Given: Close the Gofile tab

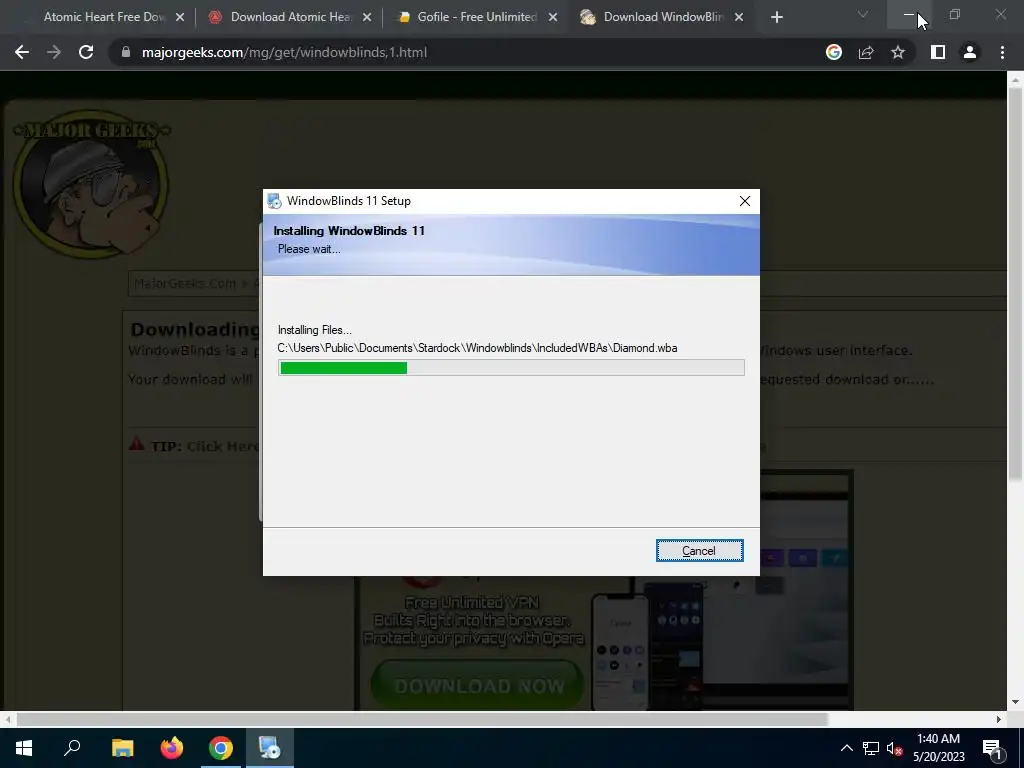Looking at the screenshot, I should click(553, 18).
